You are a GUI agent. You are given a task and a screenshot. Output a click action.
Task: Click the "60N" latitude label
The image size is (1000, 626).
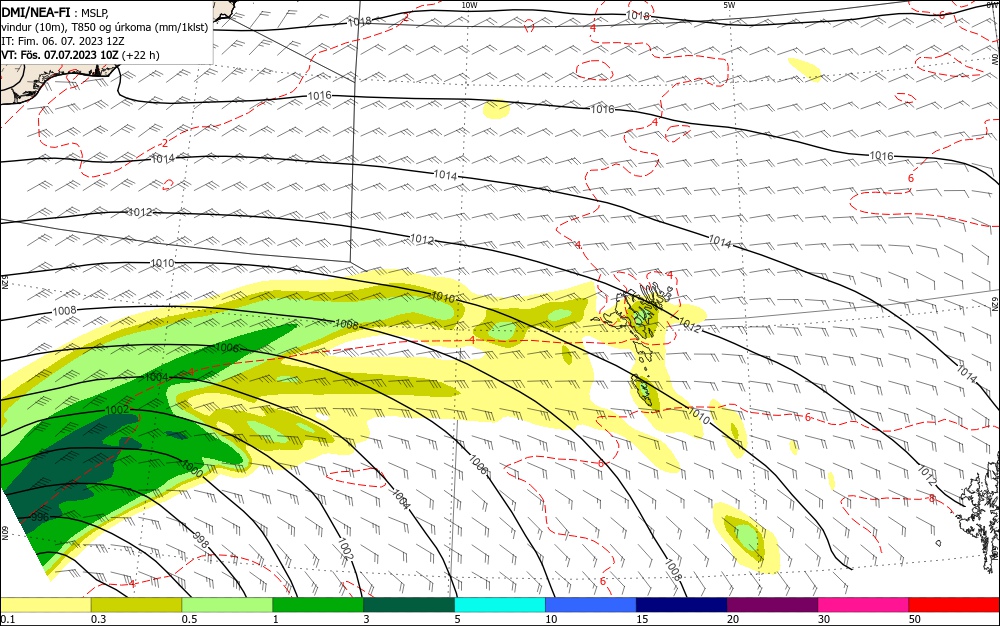point(4,533)
